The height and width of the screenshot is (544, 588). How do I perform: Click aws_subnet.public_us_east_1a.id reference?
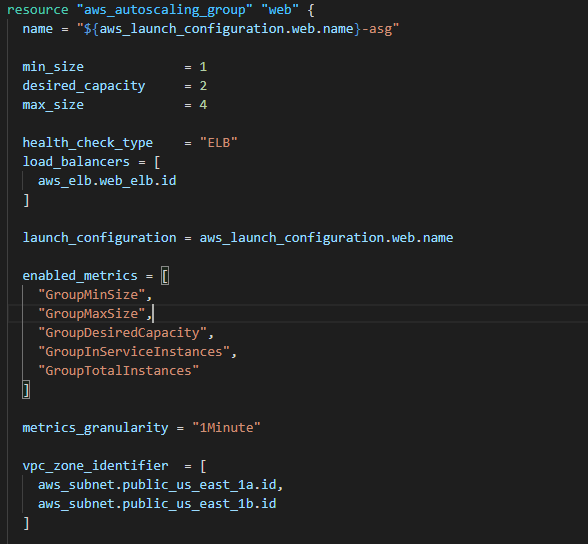[157, 486]
